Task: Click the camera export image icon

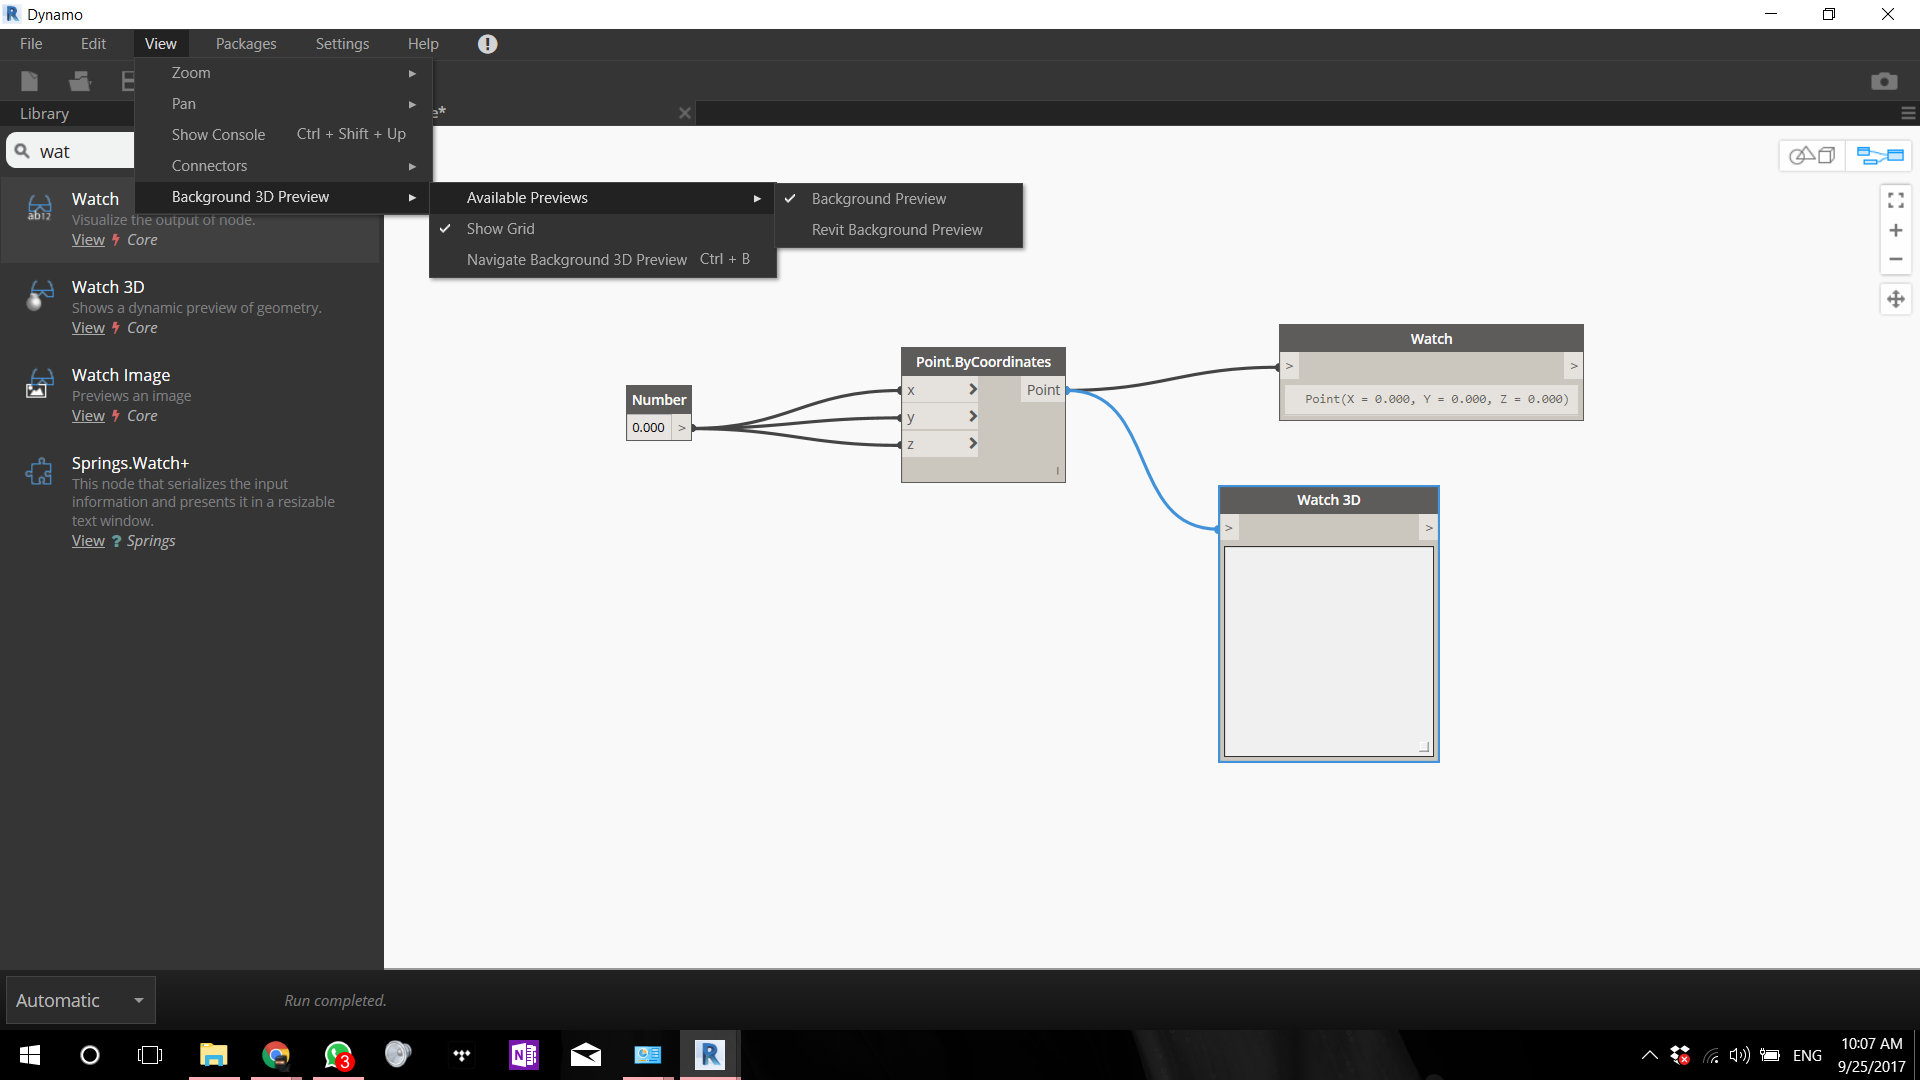Action: [1884, 81]
